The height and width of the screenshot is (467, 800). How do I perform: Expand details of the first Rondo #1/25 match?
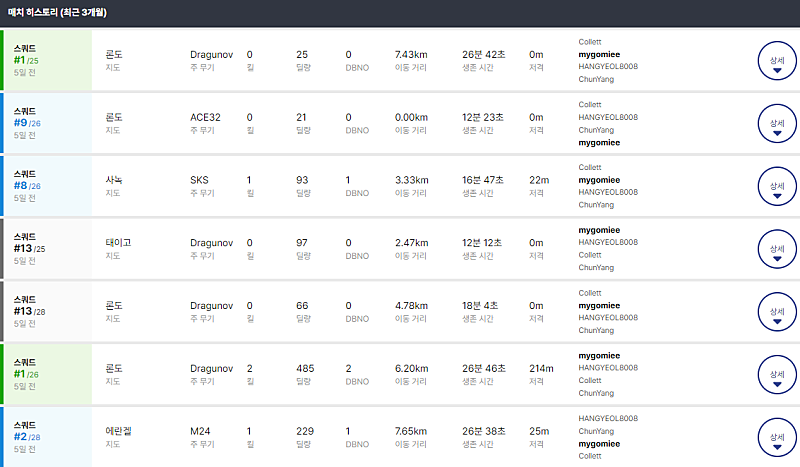click(777, 60)
